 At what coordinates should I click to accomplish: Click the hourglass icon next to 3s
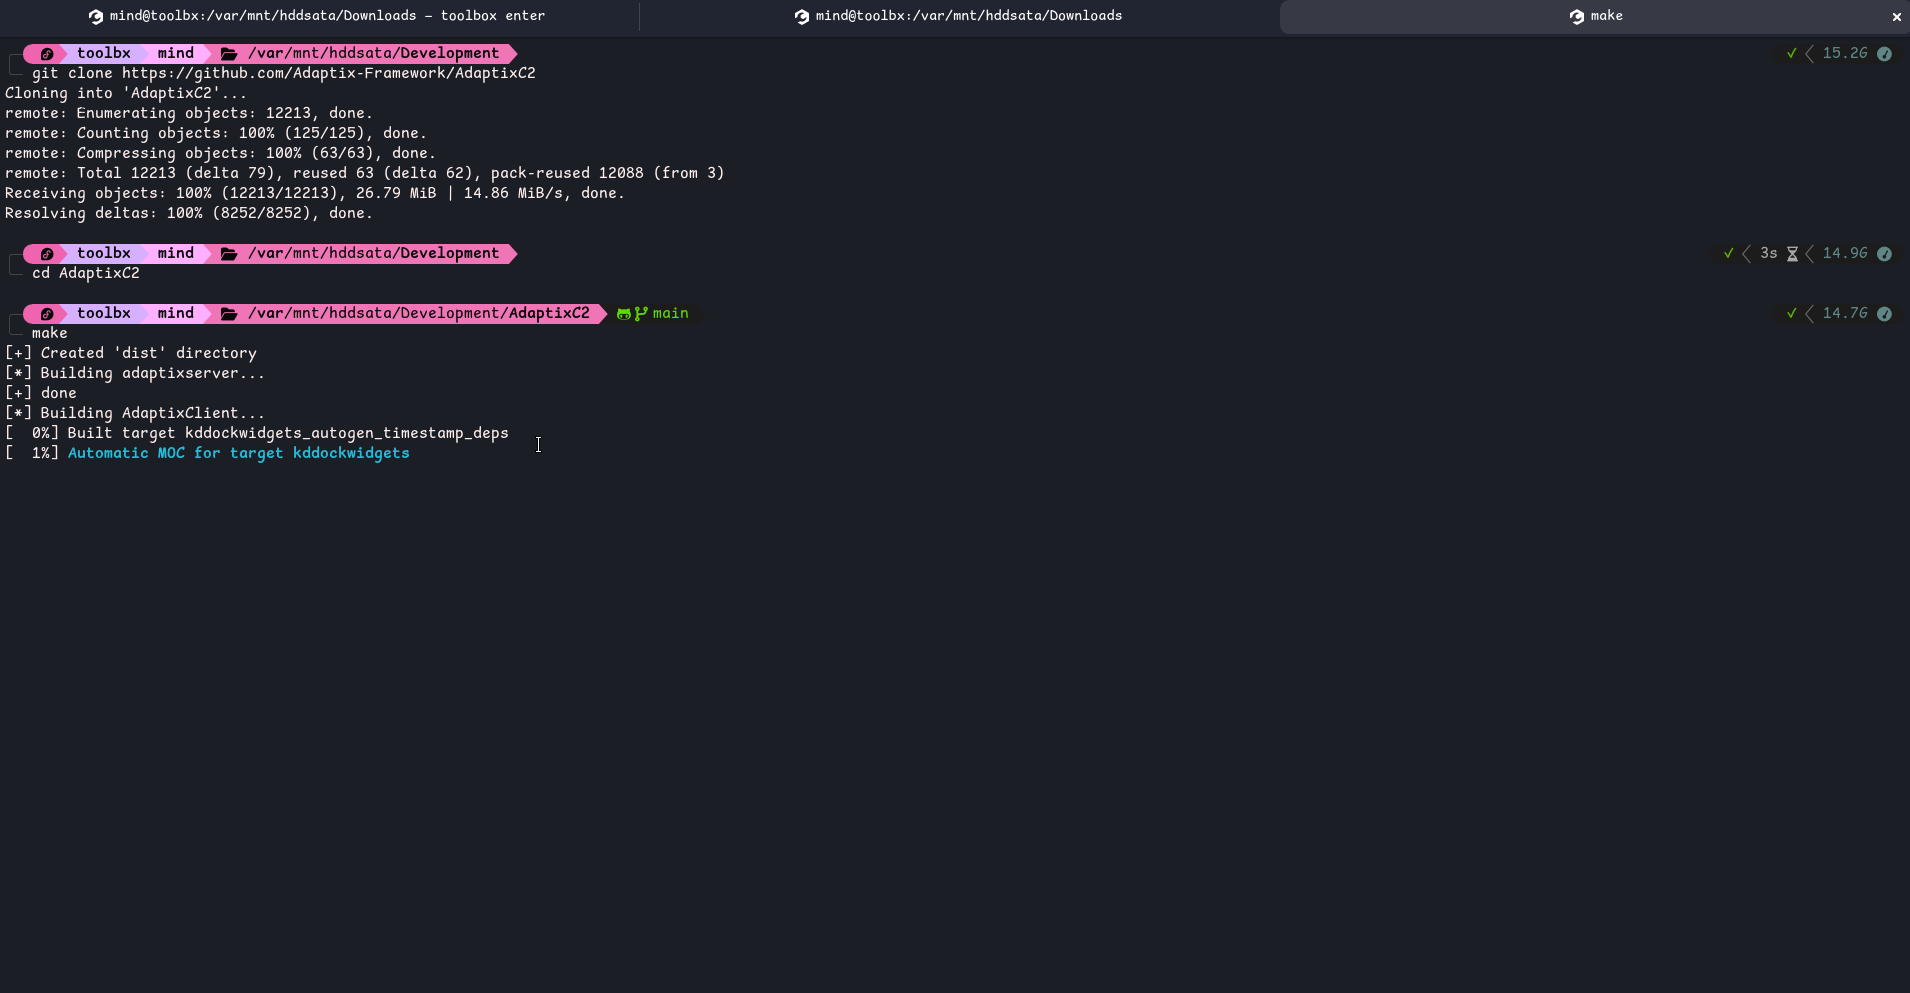click(1792, 254)
